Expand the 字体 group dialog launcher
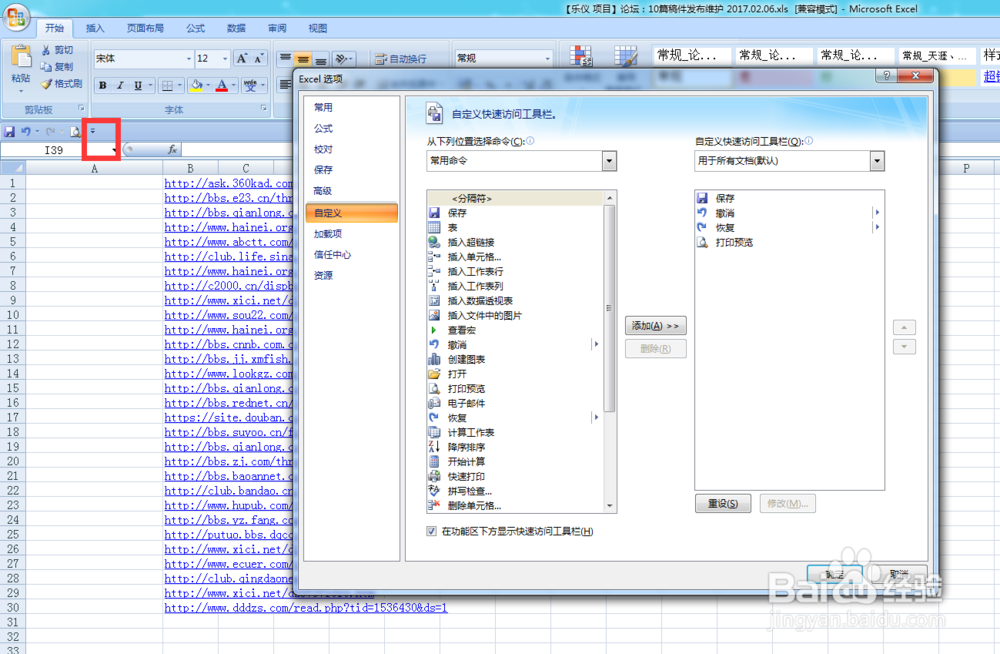1000x654 pixels. pyautogui.click(x=264, y=108)
